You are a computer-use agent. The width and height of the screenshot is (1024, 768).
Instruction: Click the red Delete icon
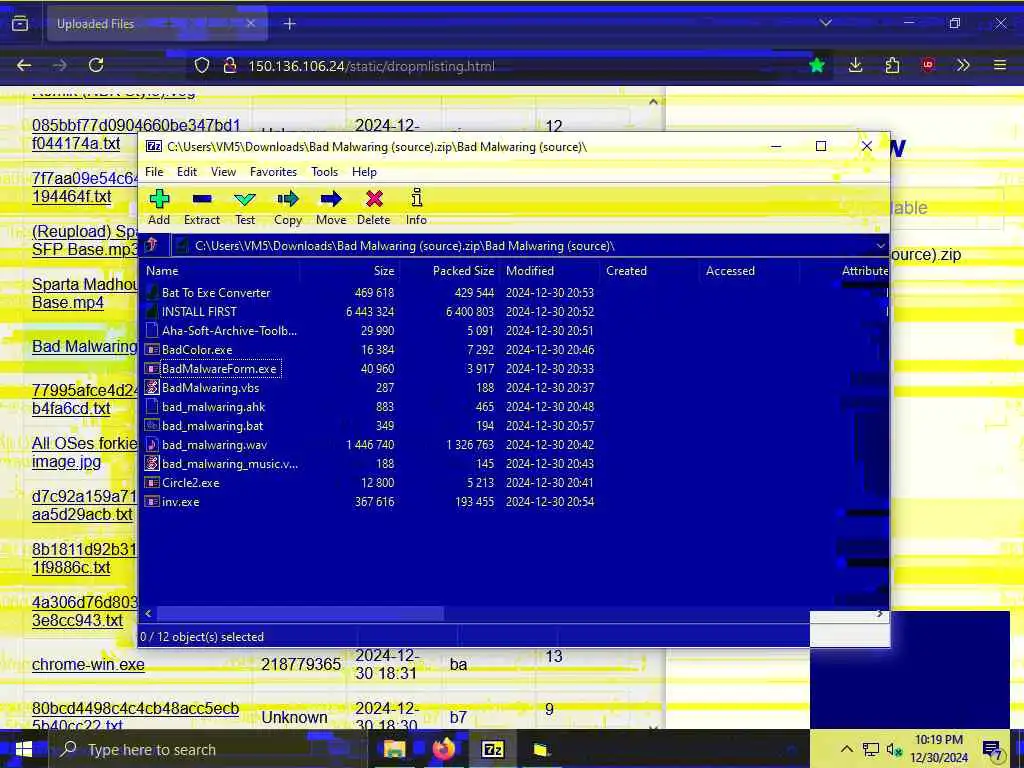[x=374, y=199]
